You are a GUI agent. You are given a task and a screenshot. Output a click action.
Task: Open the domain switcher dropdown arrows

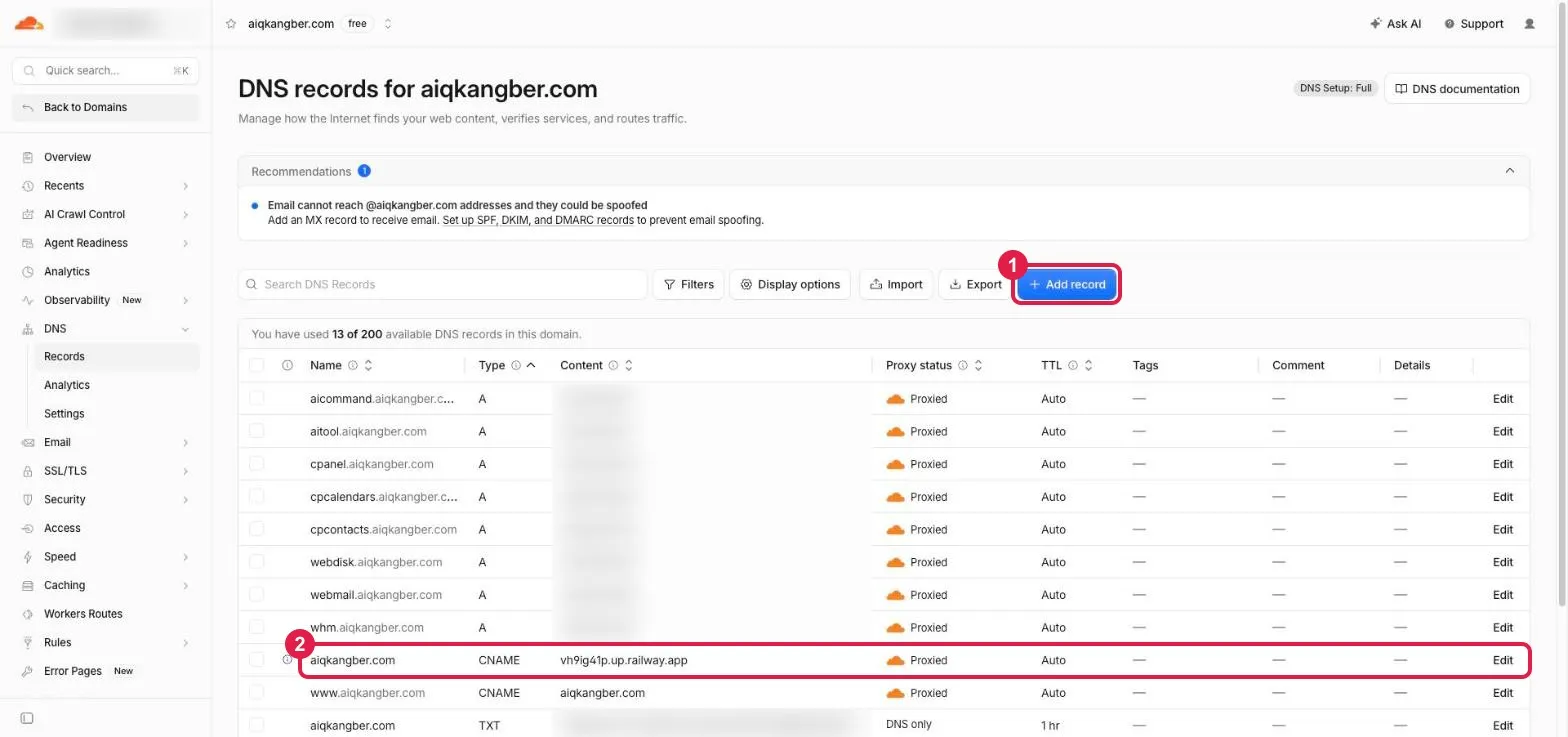pyautogui.click(x=388, y=24)
